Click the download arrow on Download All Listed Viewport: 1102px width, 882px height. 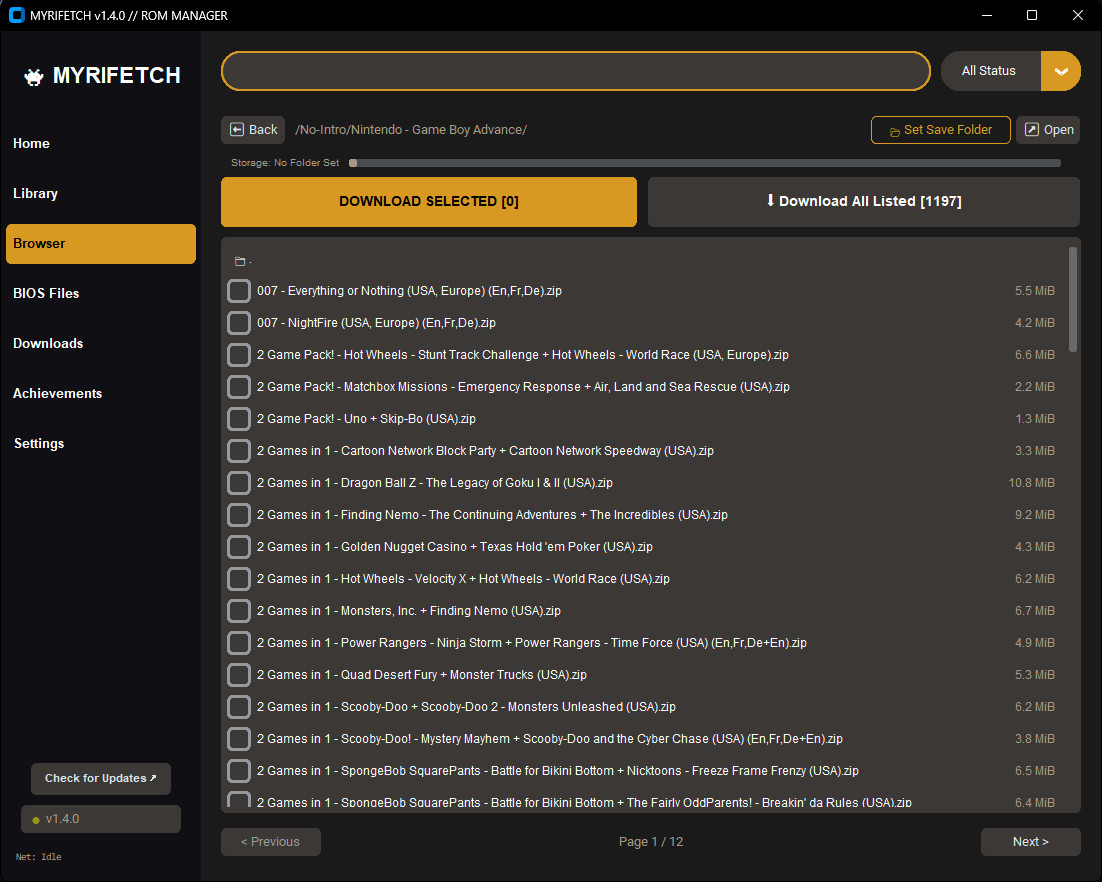pyautogui.click(x=770, y=200)
